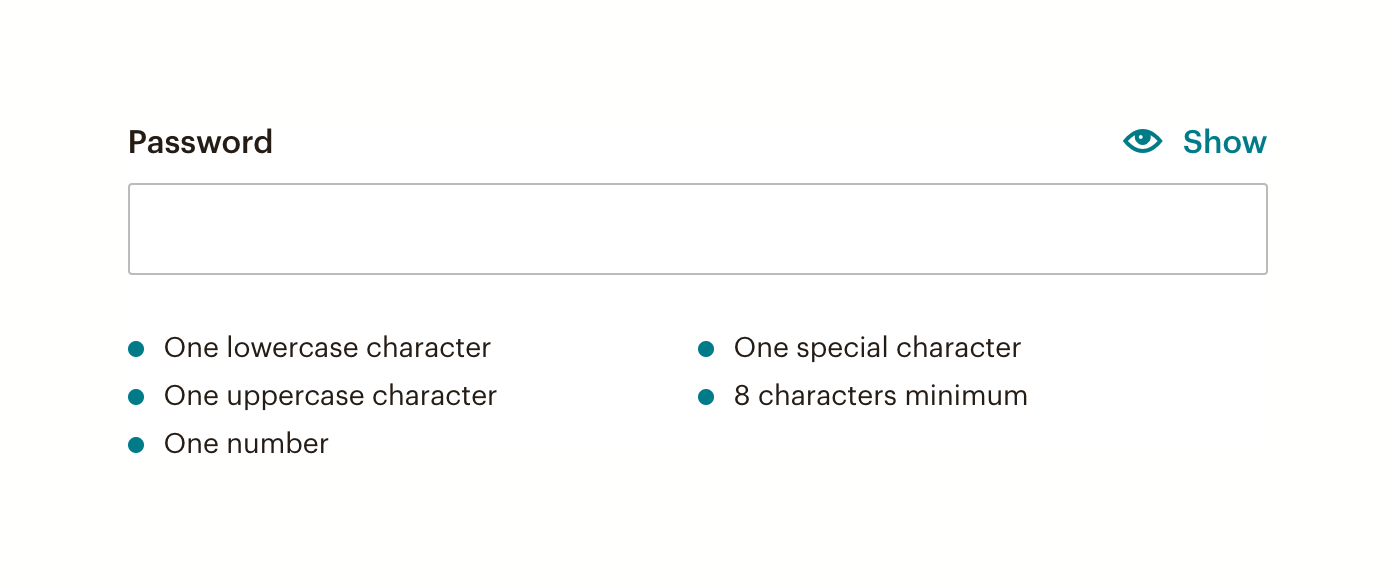Click the Password field label
The width and height of the screenshot is (1396, 582).
tap(200, 142)
